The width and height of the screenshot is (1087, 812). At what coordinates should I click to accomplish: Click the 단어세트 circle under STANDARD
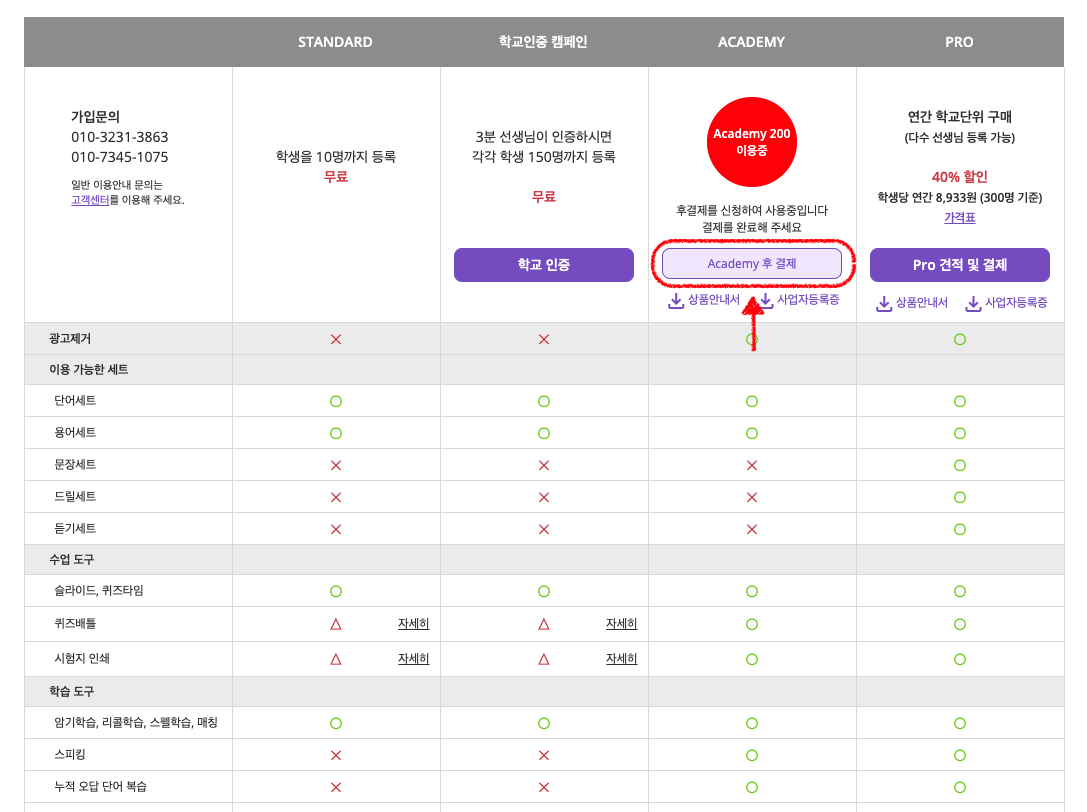pyautogui.click(x=336, y=401)
